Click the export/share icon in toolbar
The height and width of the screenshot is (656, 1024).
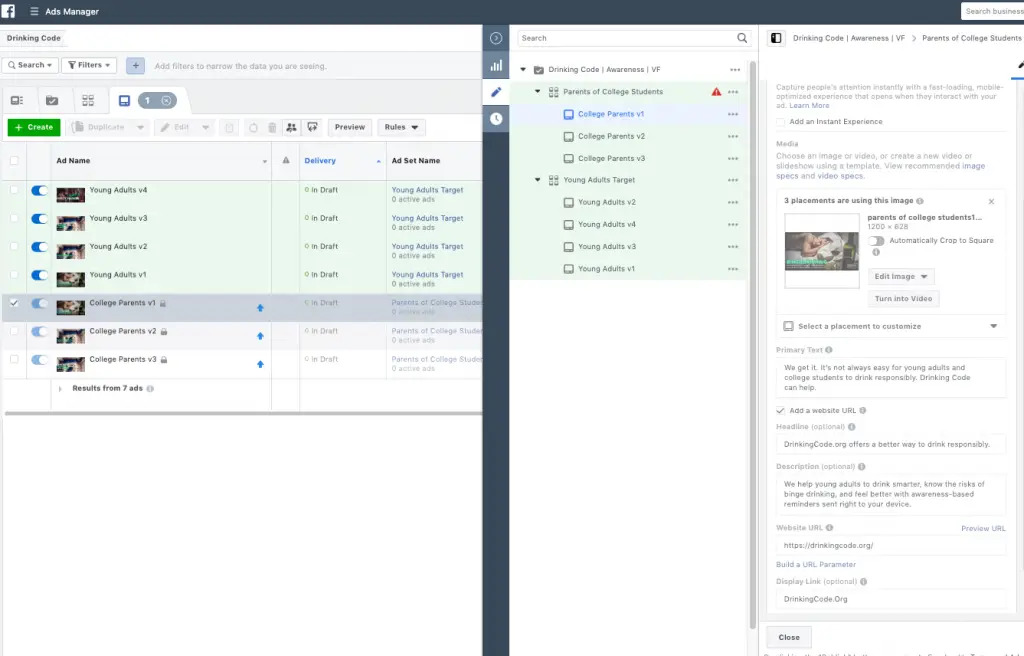coord(312,127)
